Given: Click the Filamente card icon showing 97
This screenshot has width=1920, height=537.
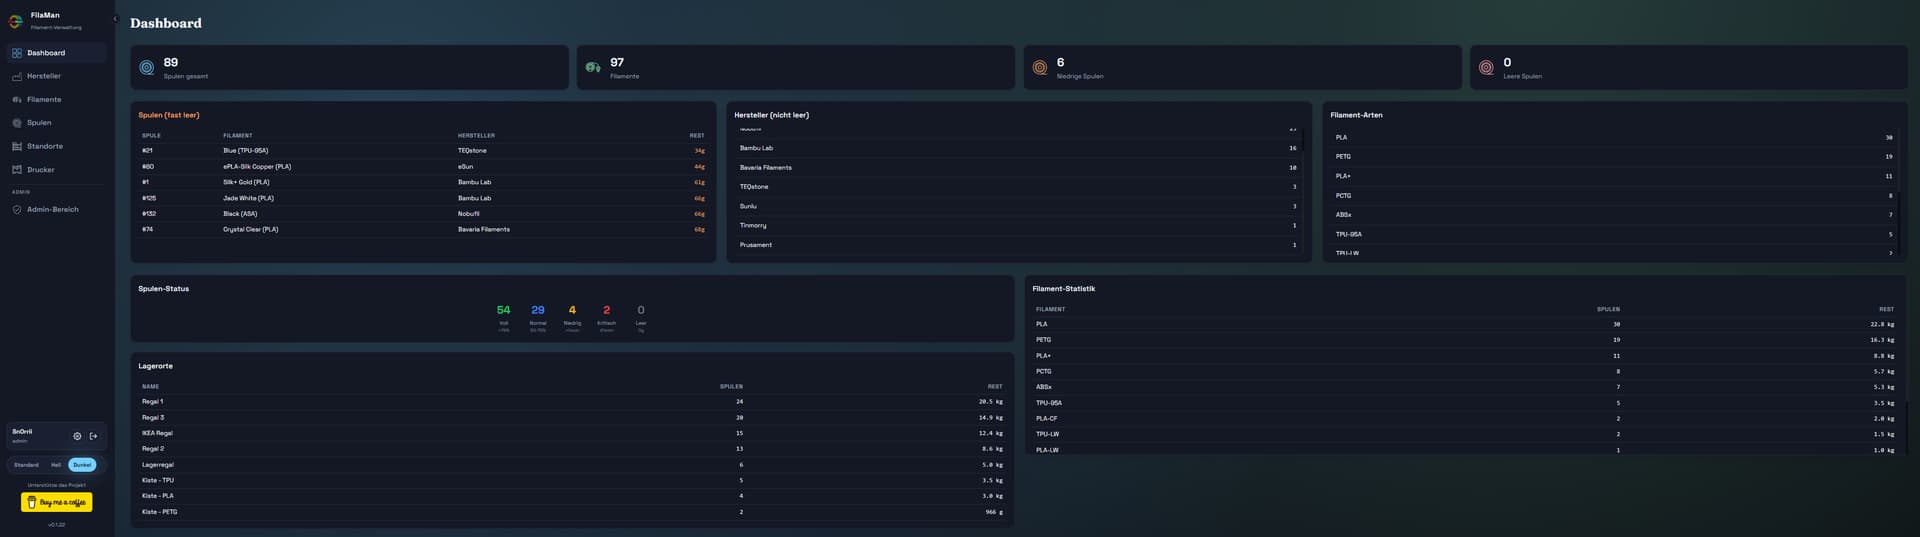Looking at the screenshot, I should point(593,67).
